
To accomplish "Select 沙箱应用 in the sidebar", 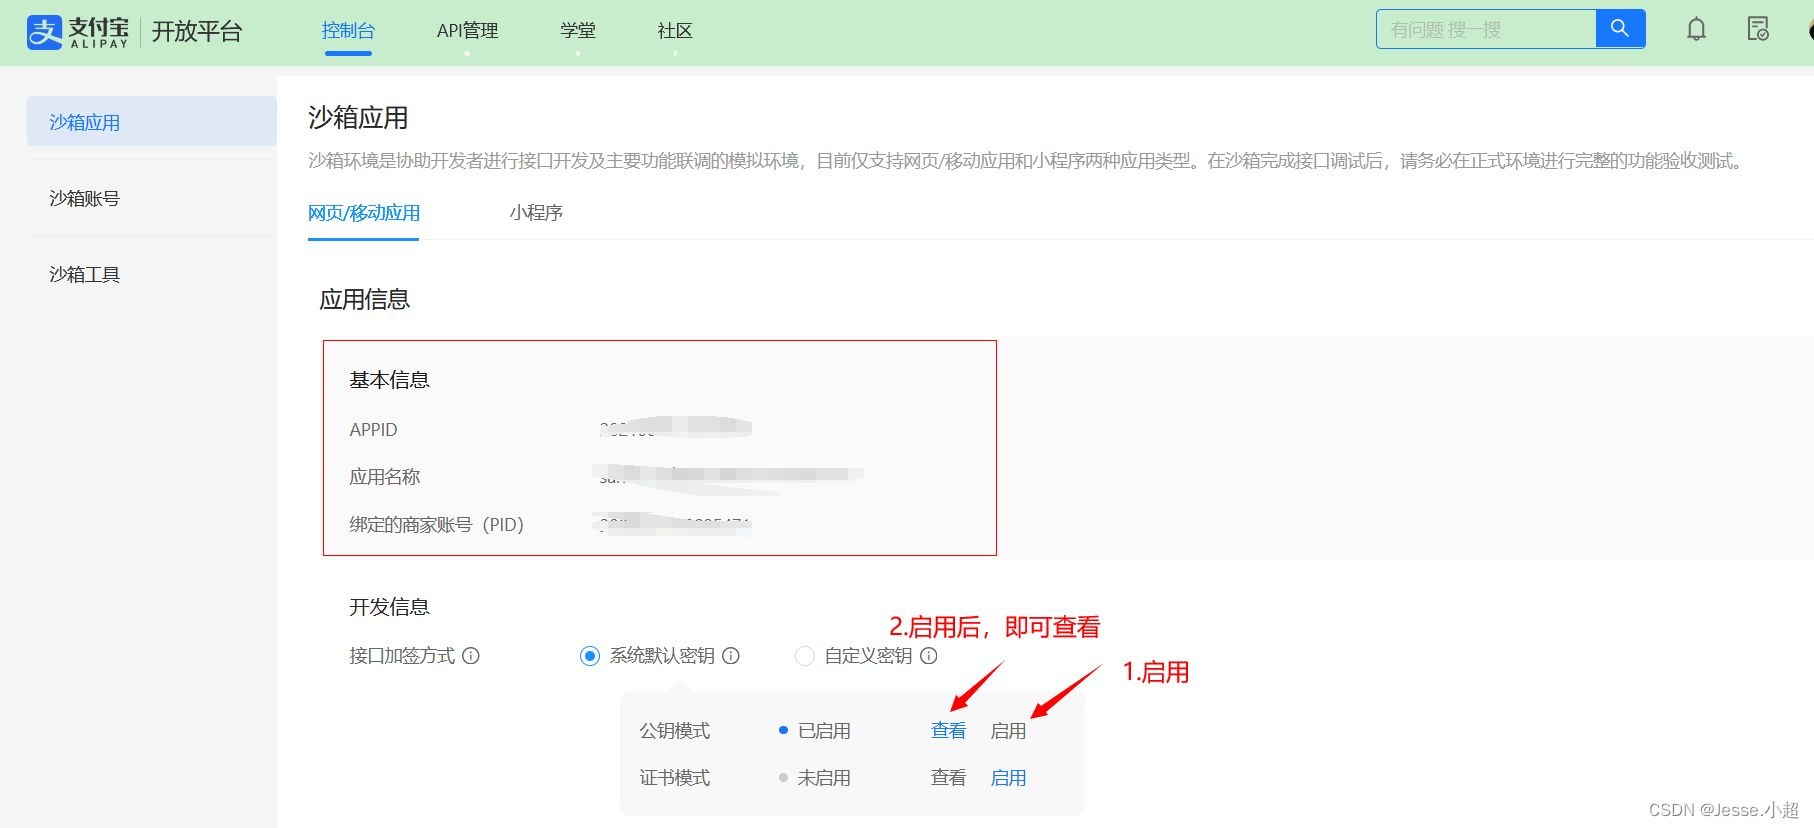I will coord(152,122).
